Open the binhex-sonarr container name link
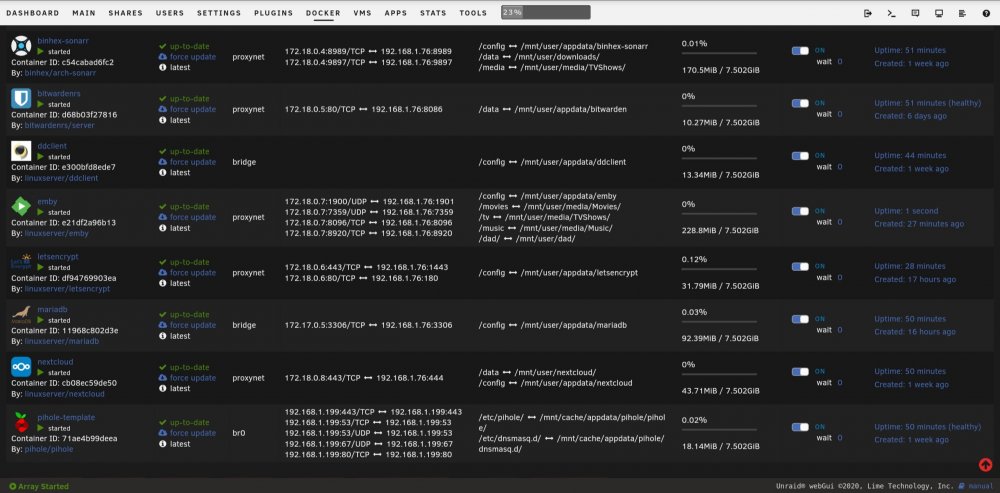Image resolution: width=1000 pixels, height=493 pixels. (x=63, y=40)
